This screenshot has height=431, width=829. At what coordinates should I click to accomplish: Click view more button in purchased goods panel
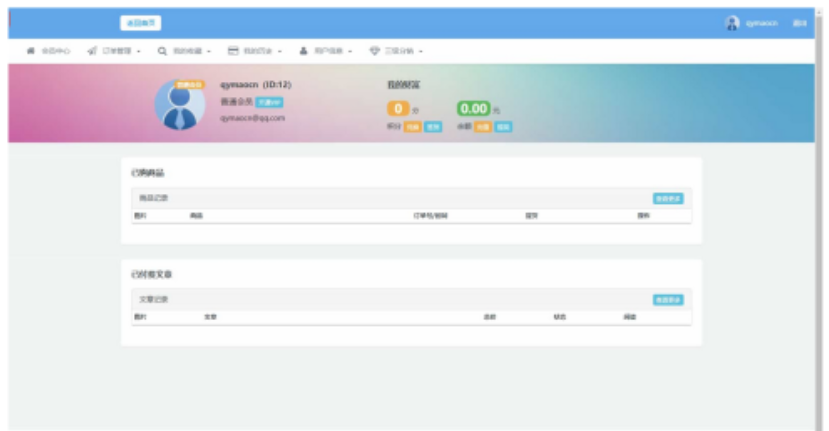(x=668, y=198)
